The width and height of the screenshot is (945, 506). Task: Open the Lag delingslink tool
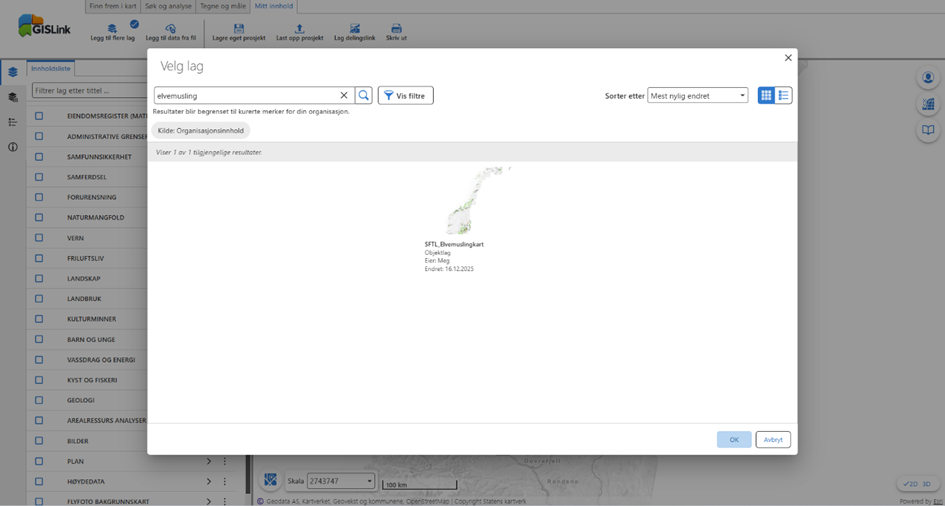(354, 29)
